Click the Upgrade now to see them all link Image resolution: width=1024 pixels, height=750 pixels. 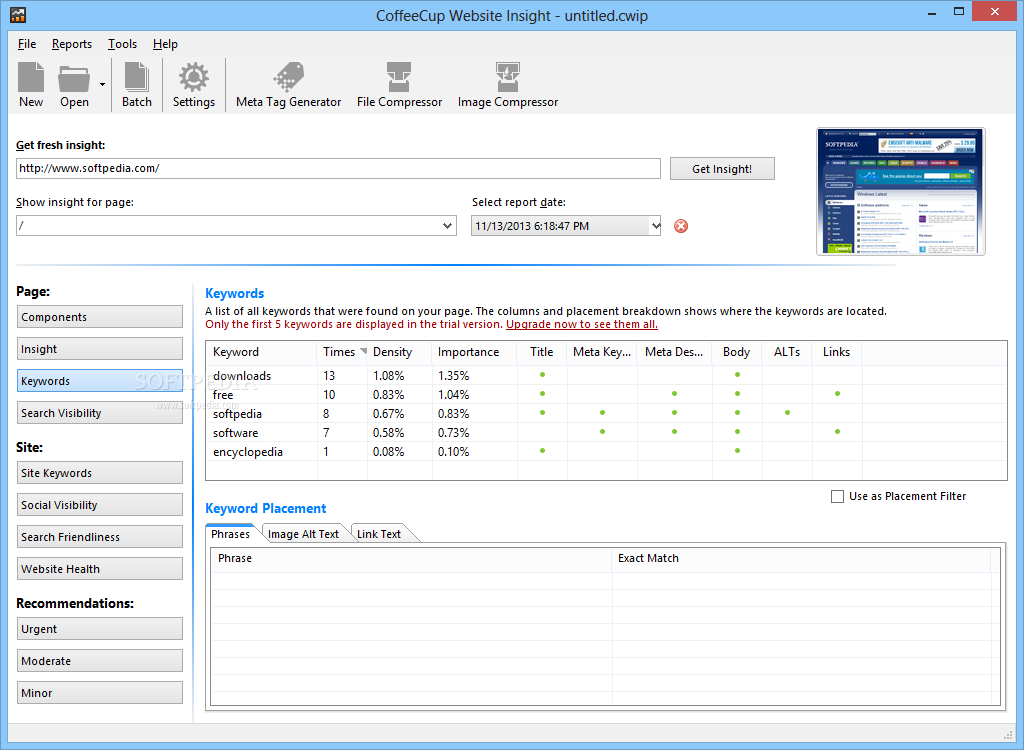tap(582, 324)
